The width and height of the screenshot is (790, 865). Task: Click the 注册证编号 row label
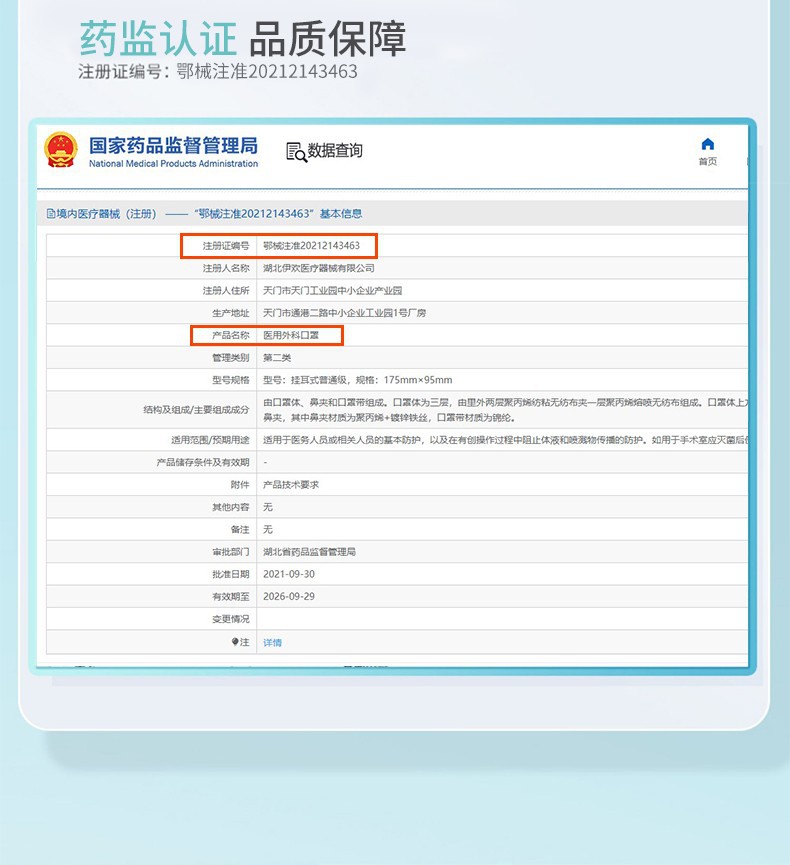[226, 245]
